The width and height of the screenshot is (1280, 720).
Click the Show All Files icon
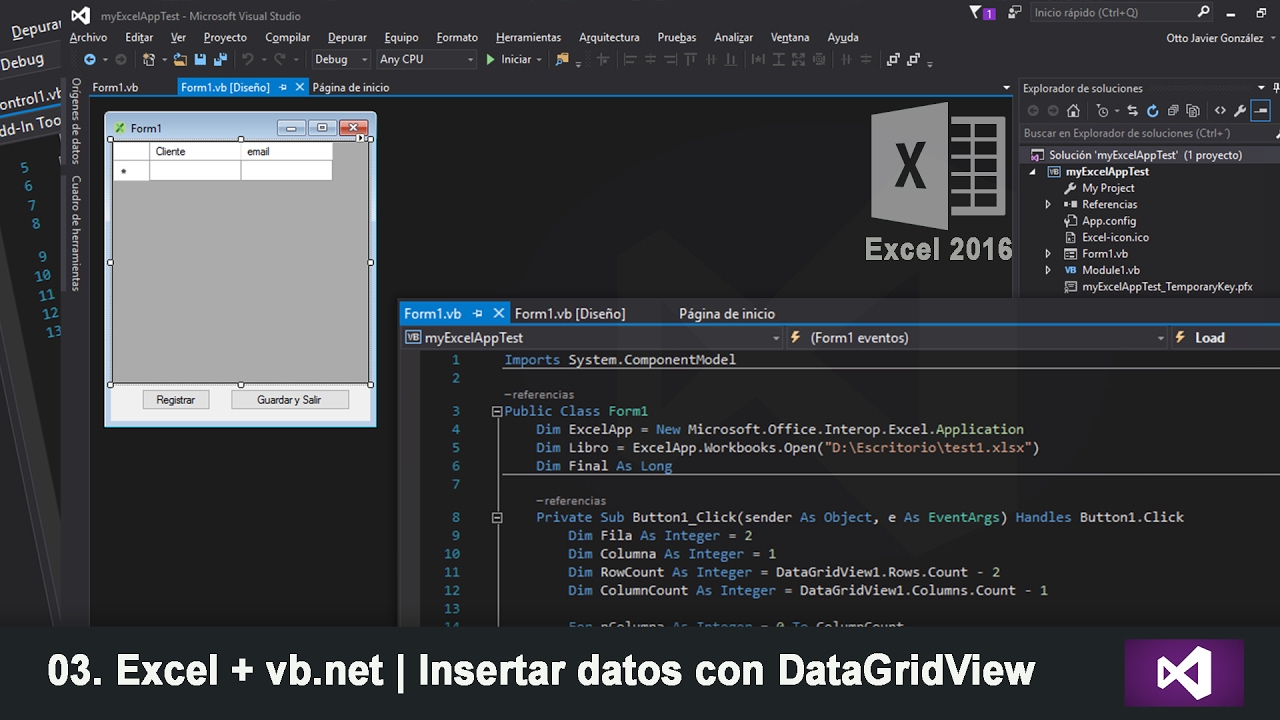[1192, 111]
